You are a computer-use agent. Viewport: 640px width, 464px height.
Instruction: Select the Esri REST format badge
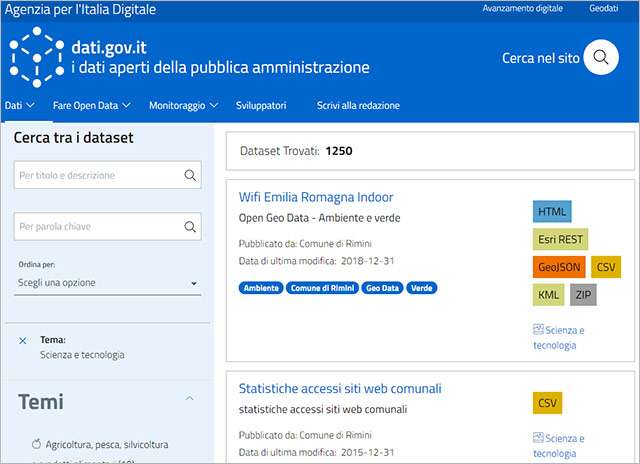[x=560, y=239]
